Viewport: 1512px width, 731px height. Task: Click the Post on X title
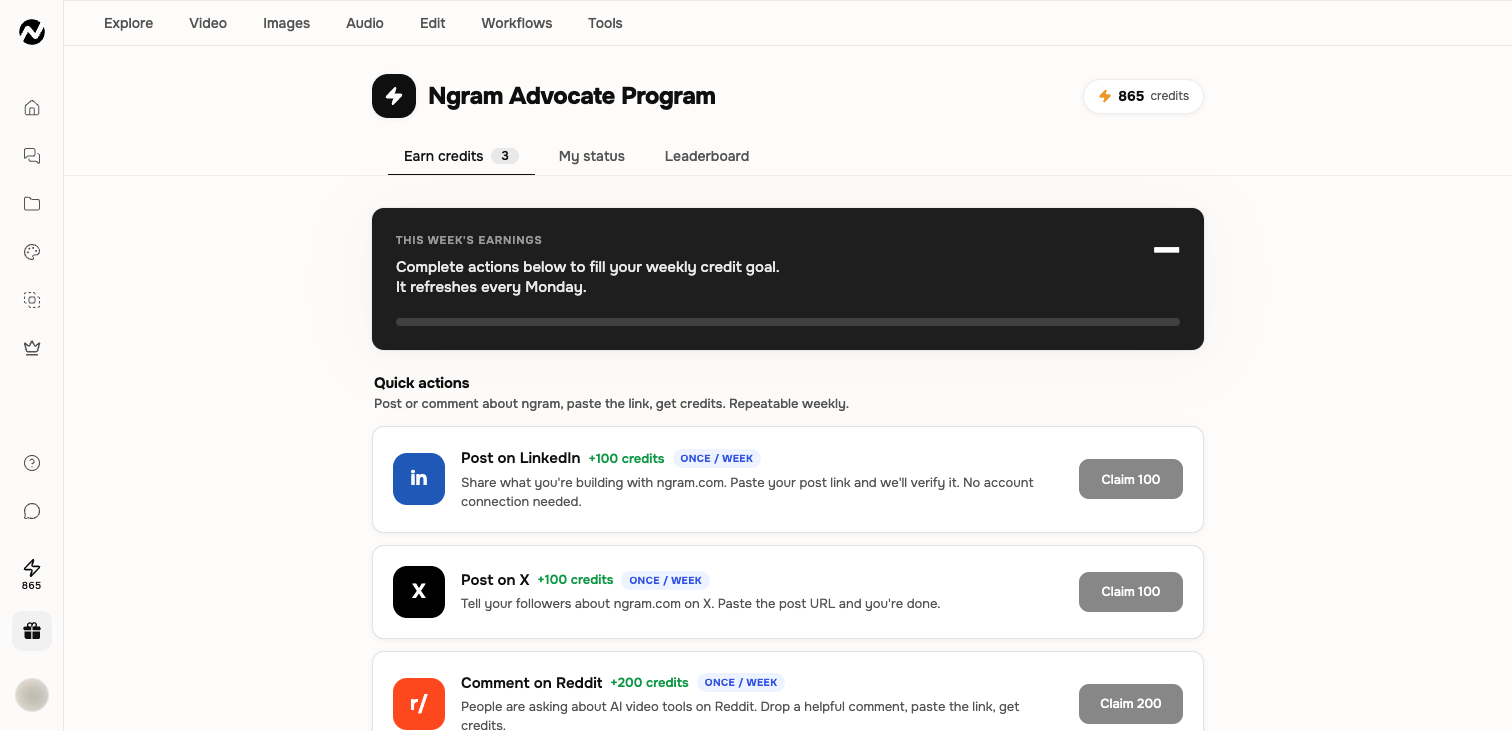(495, 580)
